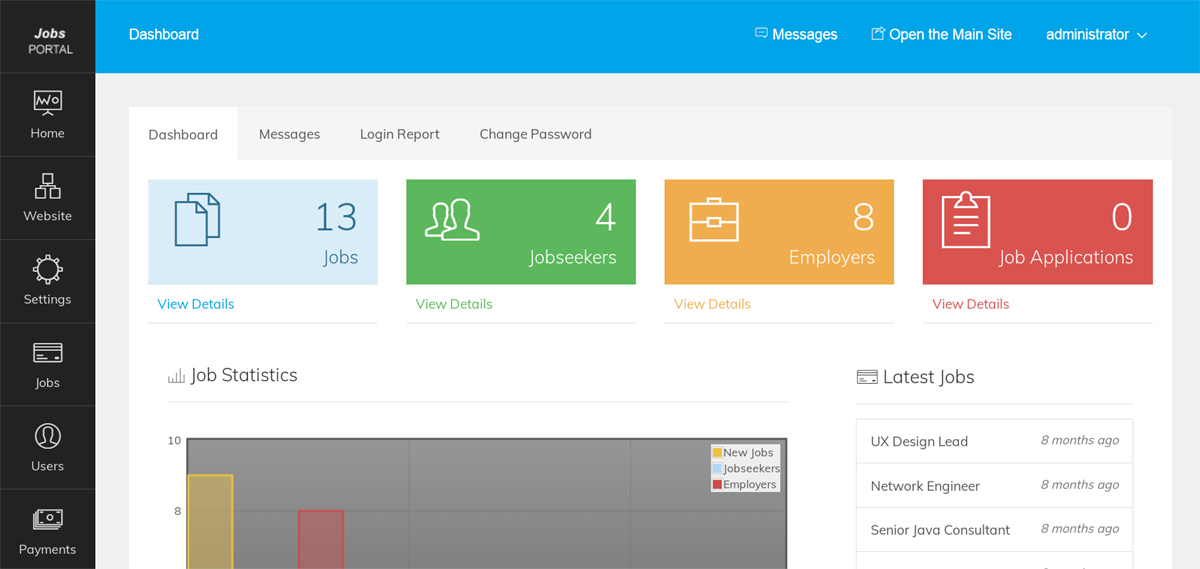Click the 0 Job Applications count

click(1122, 217)
